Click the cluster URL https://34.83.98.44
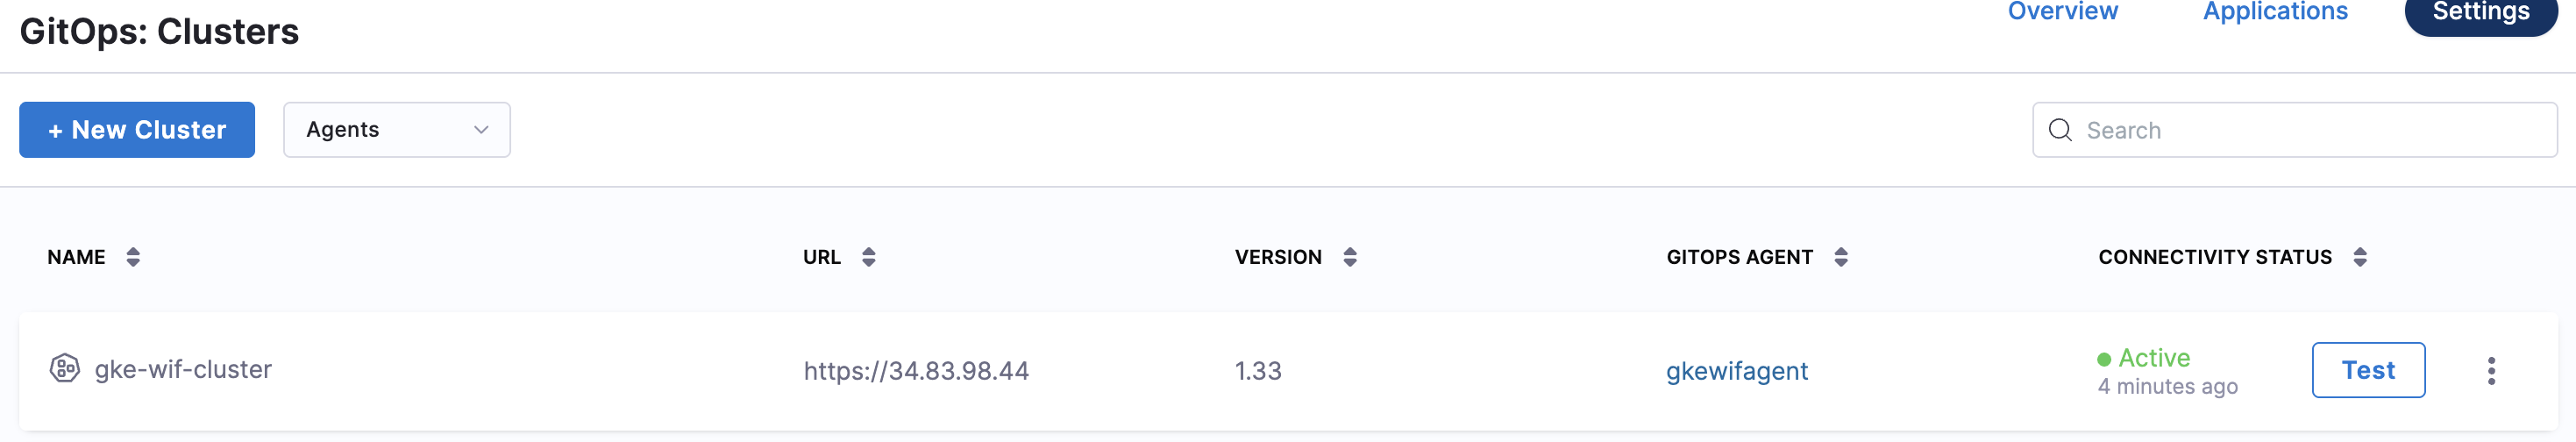The image size is (2576, 442). (916, 371)
